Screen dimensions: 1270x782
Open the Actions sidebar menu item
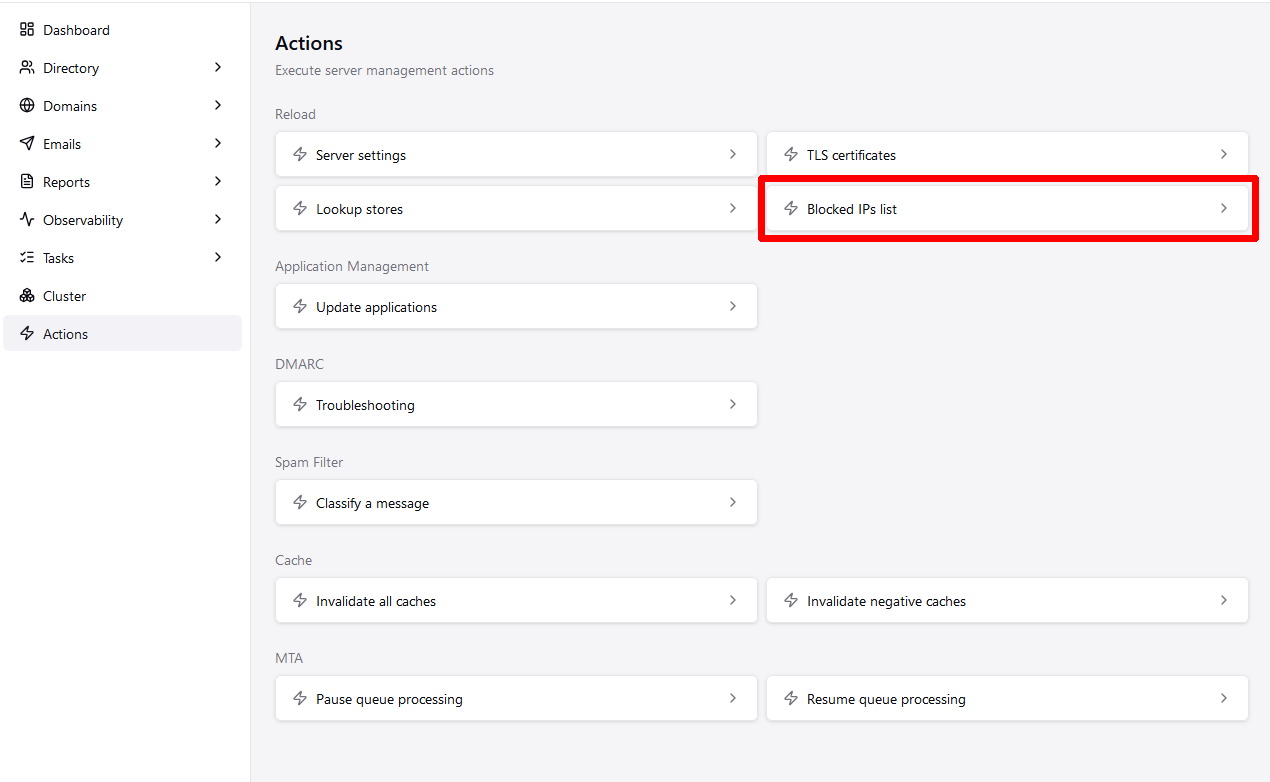(122, 334)
